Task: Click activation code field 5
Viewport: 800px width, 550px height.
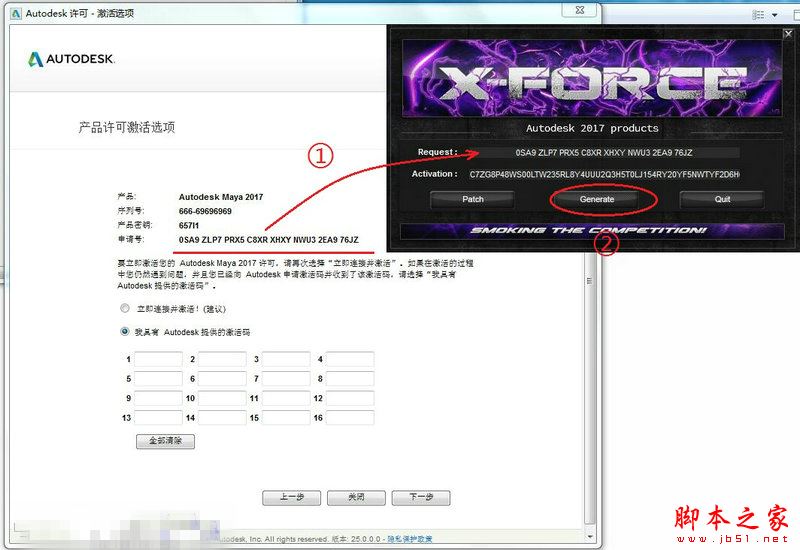Action: point(158,379)
